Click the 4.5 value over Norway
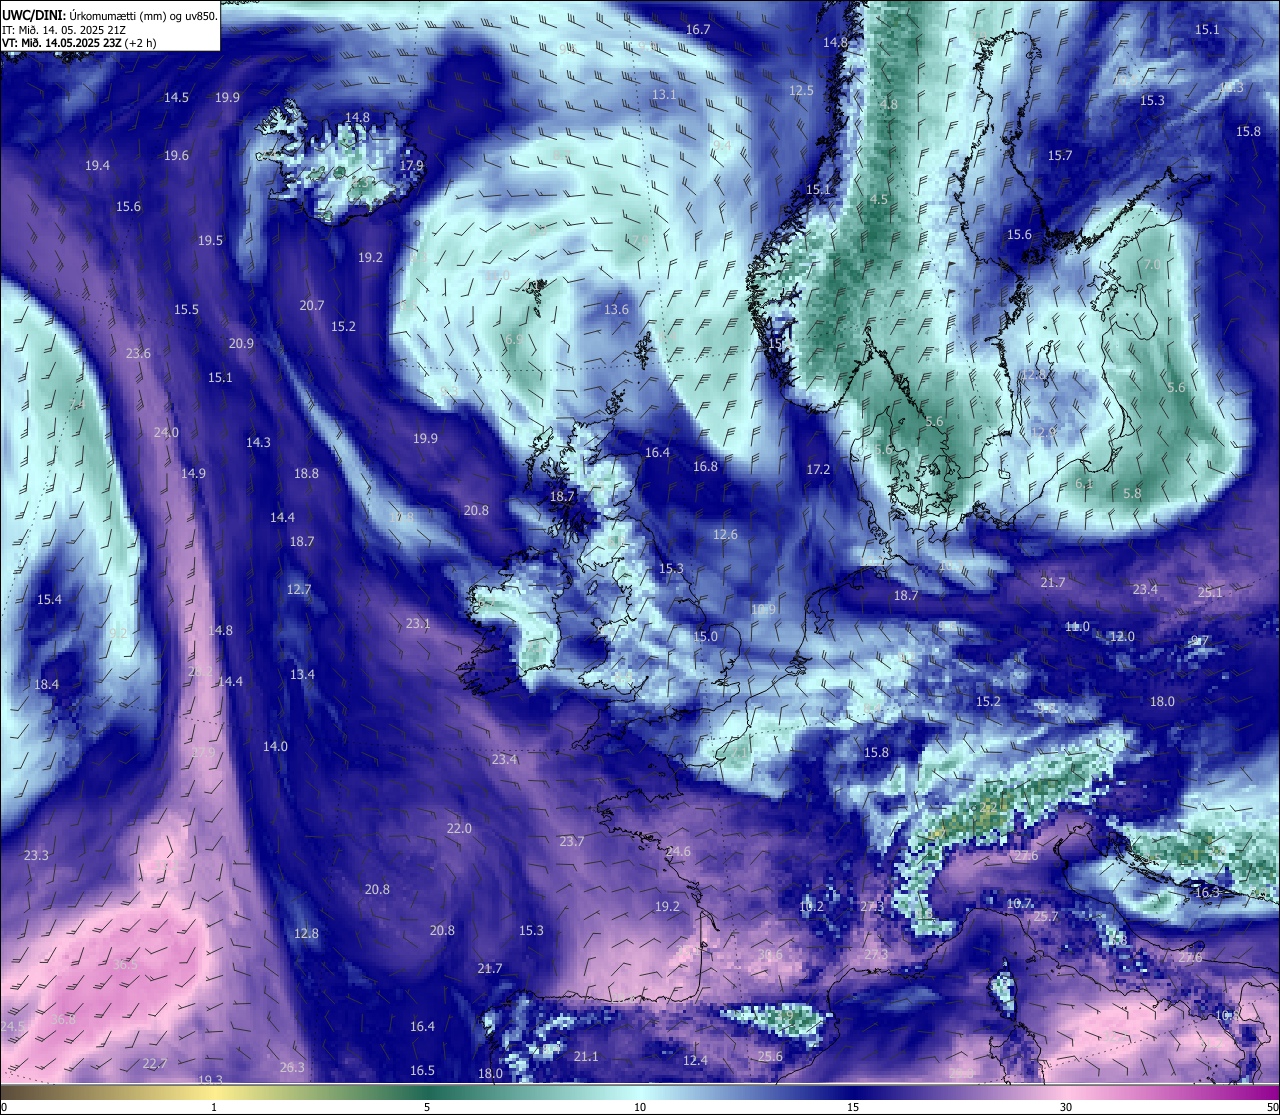This screenshot has width=1280, height=1115. 879,199
